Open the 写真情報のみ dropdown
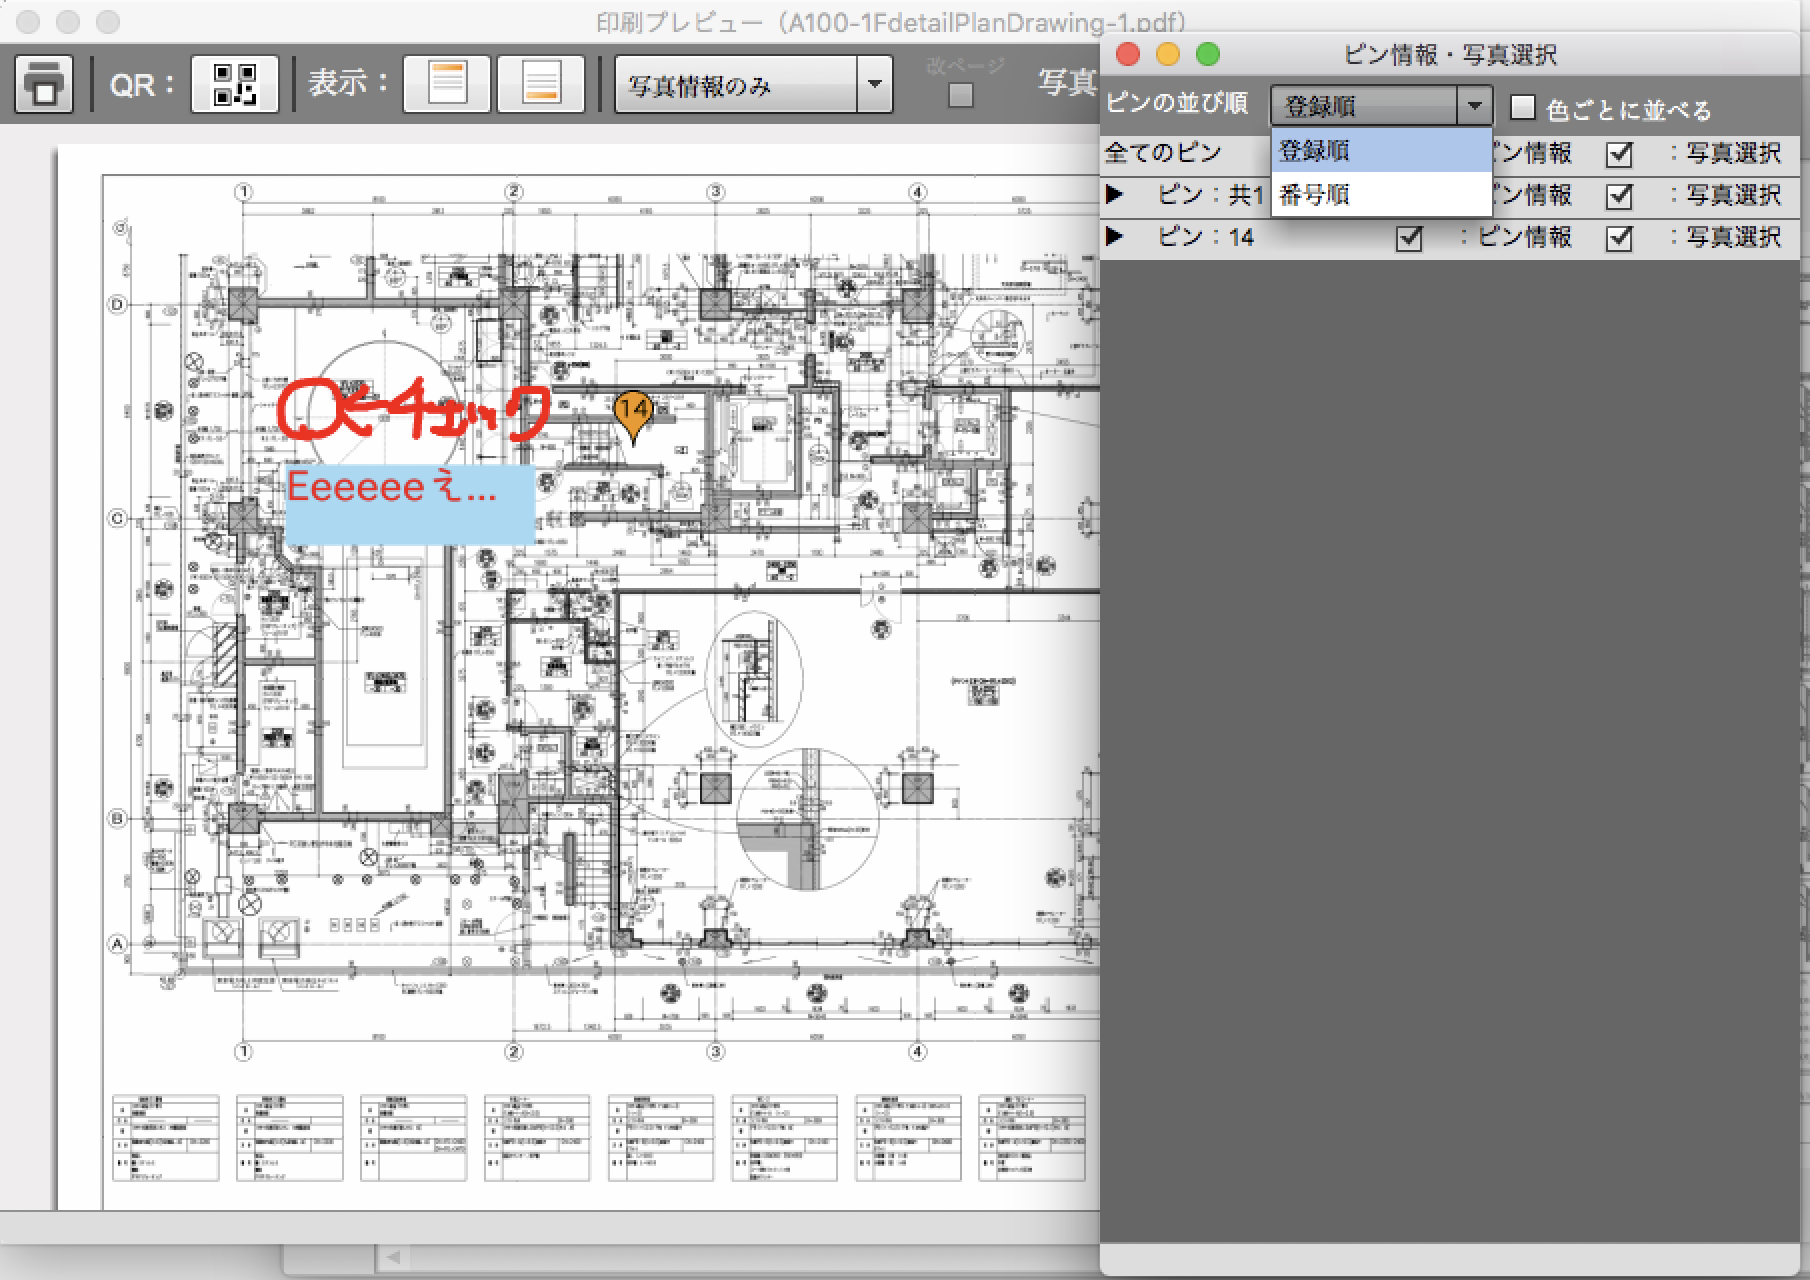This screenshot has width=1810, height=1280. [874, 85]
